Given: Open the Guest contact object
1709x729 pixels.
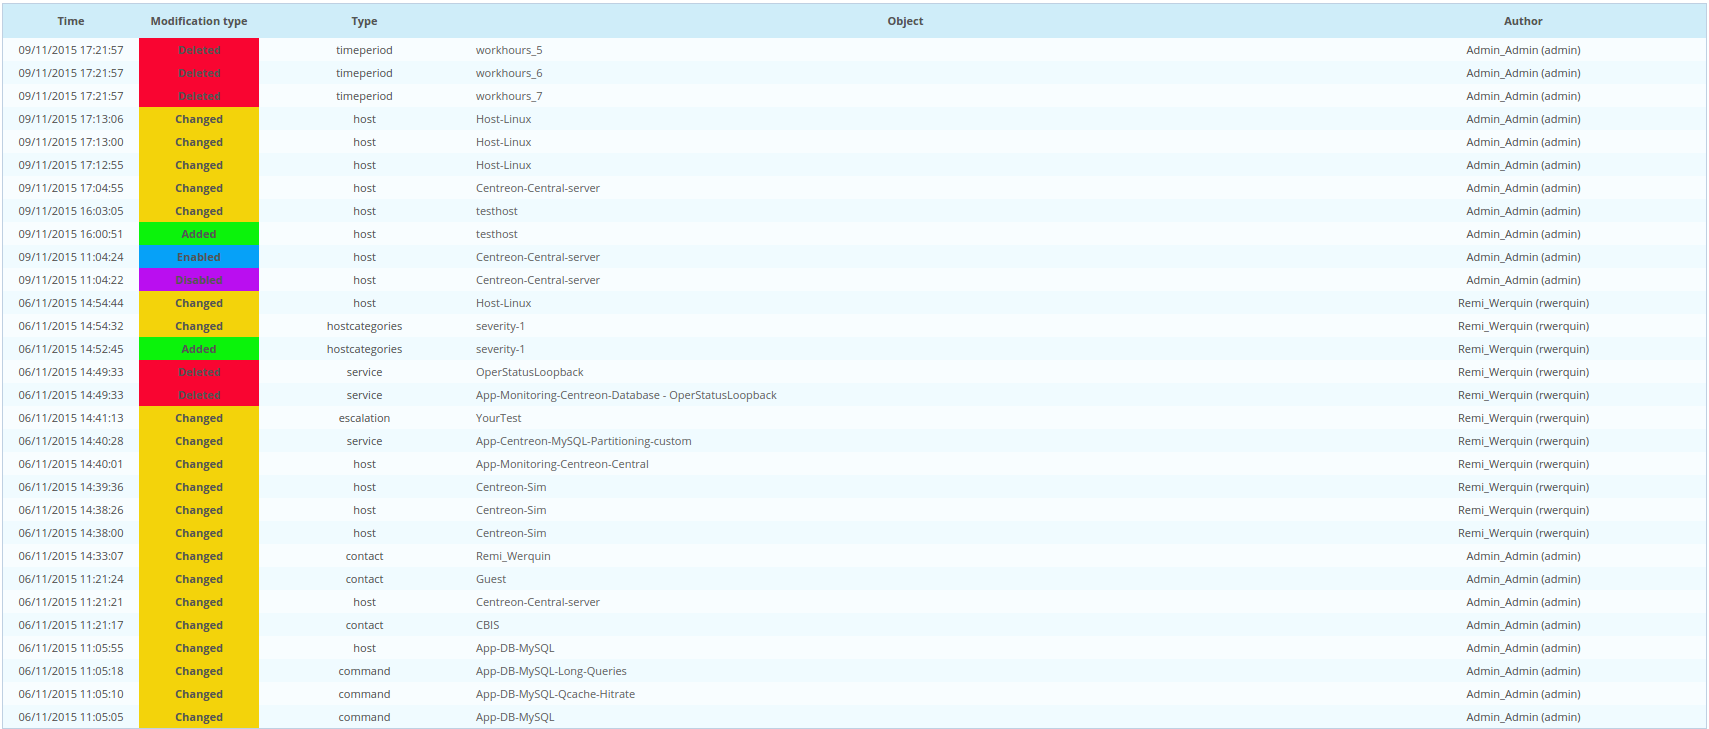Looking at the screenshot, I should tap(491, 579).
